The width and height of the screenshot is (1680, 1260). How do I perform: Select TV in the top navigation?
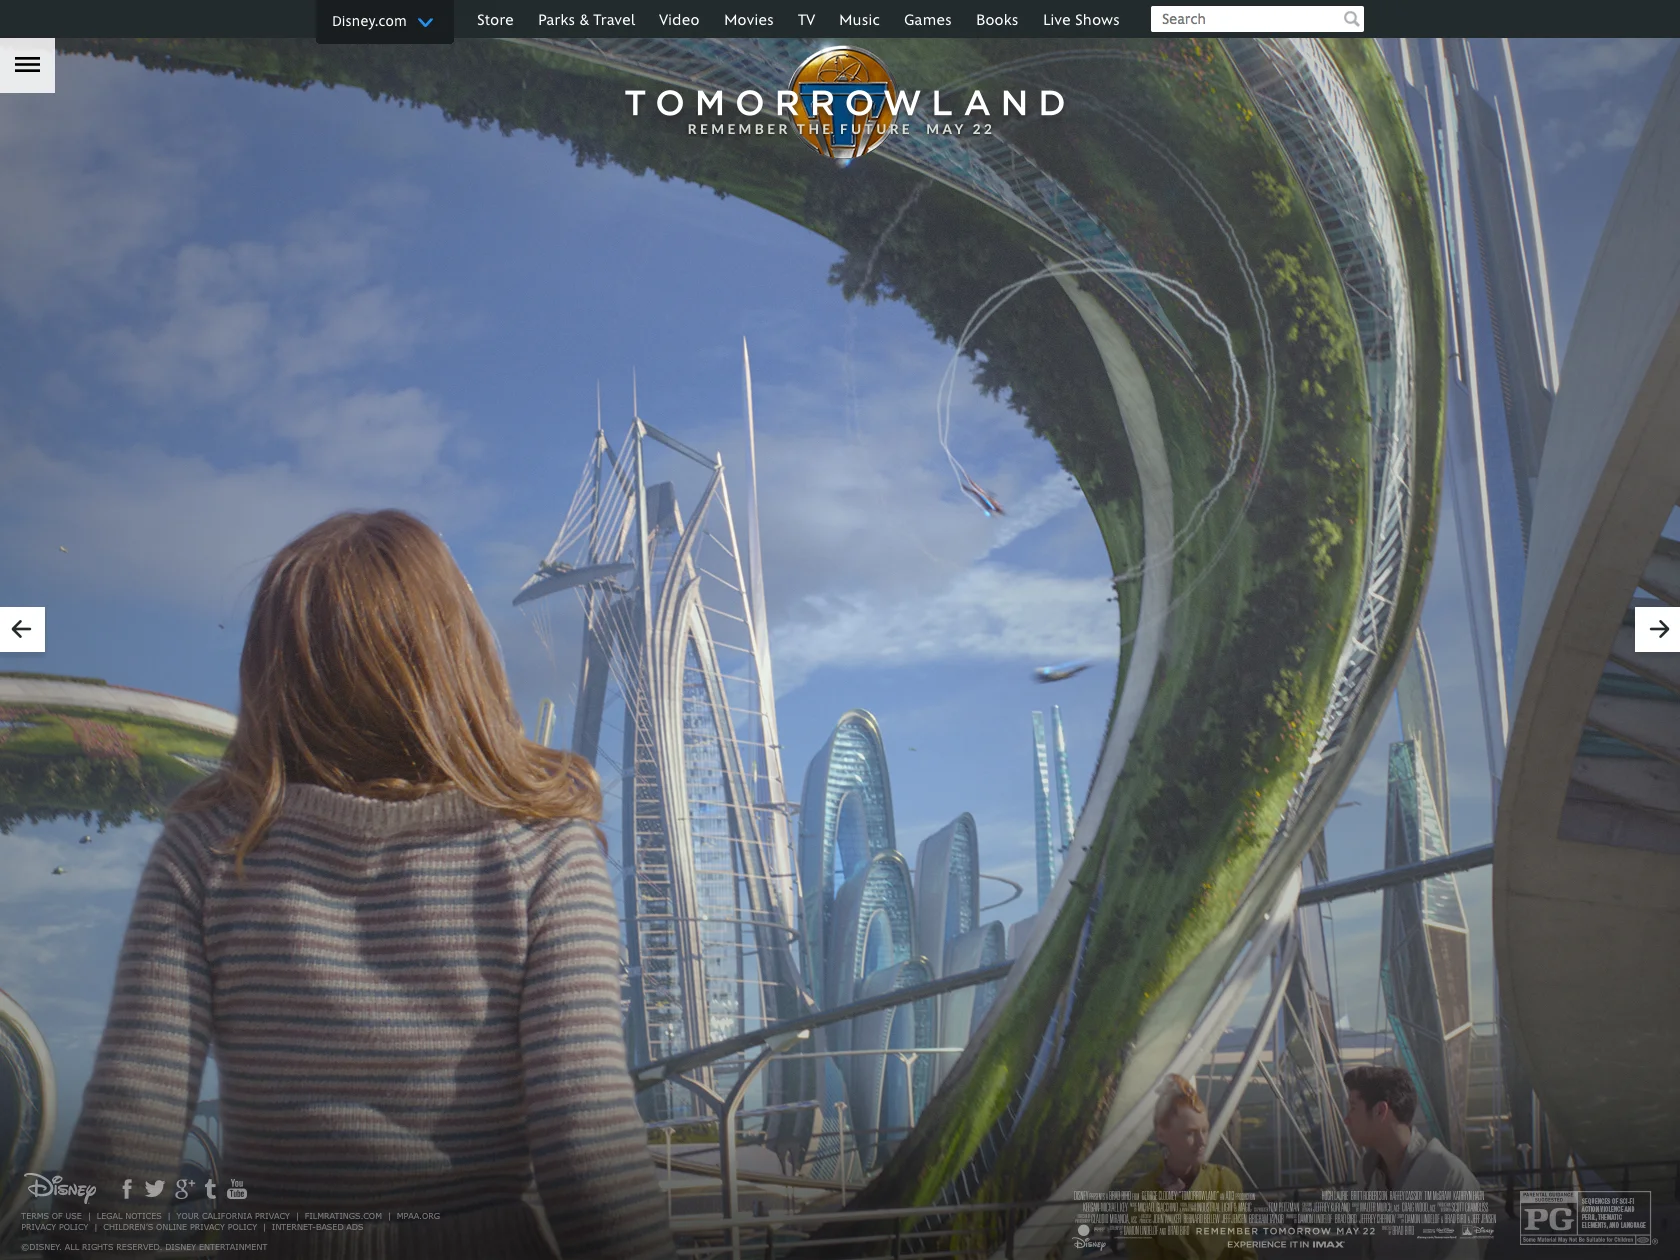806,20
